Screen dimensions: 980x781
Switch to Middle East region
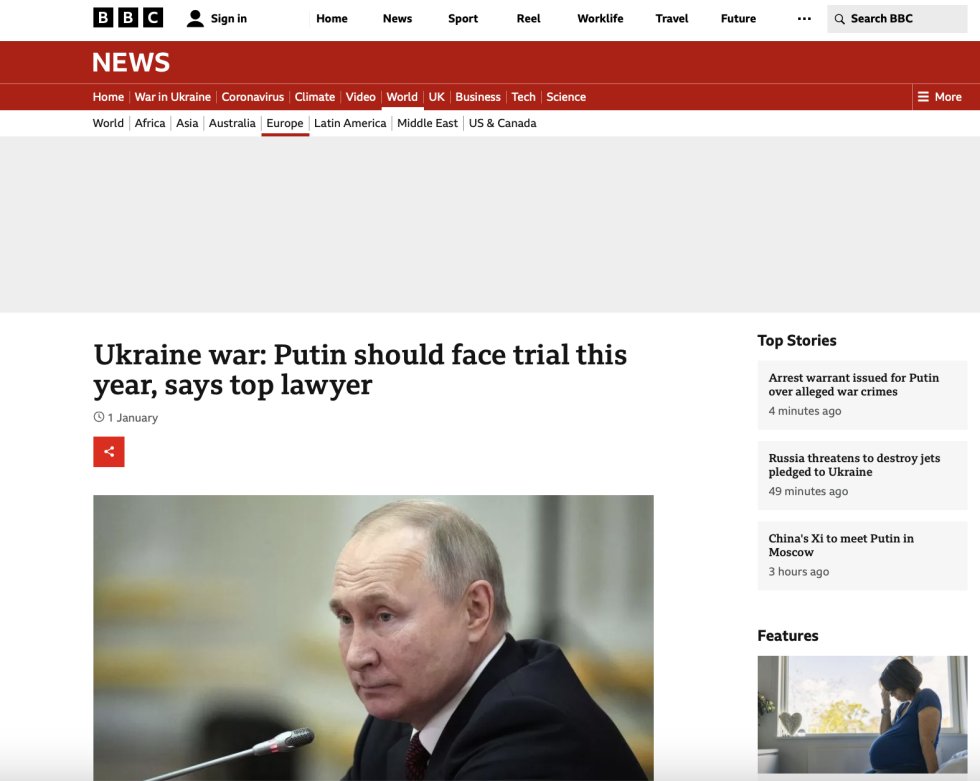(x=428, y=123)
